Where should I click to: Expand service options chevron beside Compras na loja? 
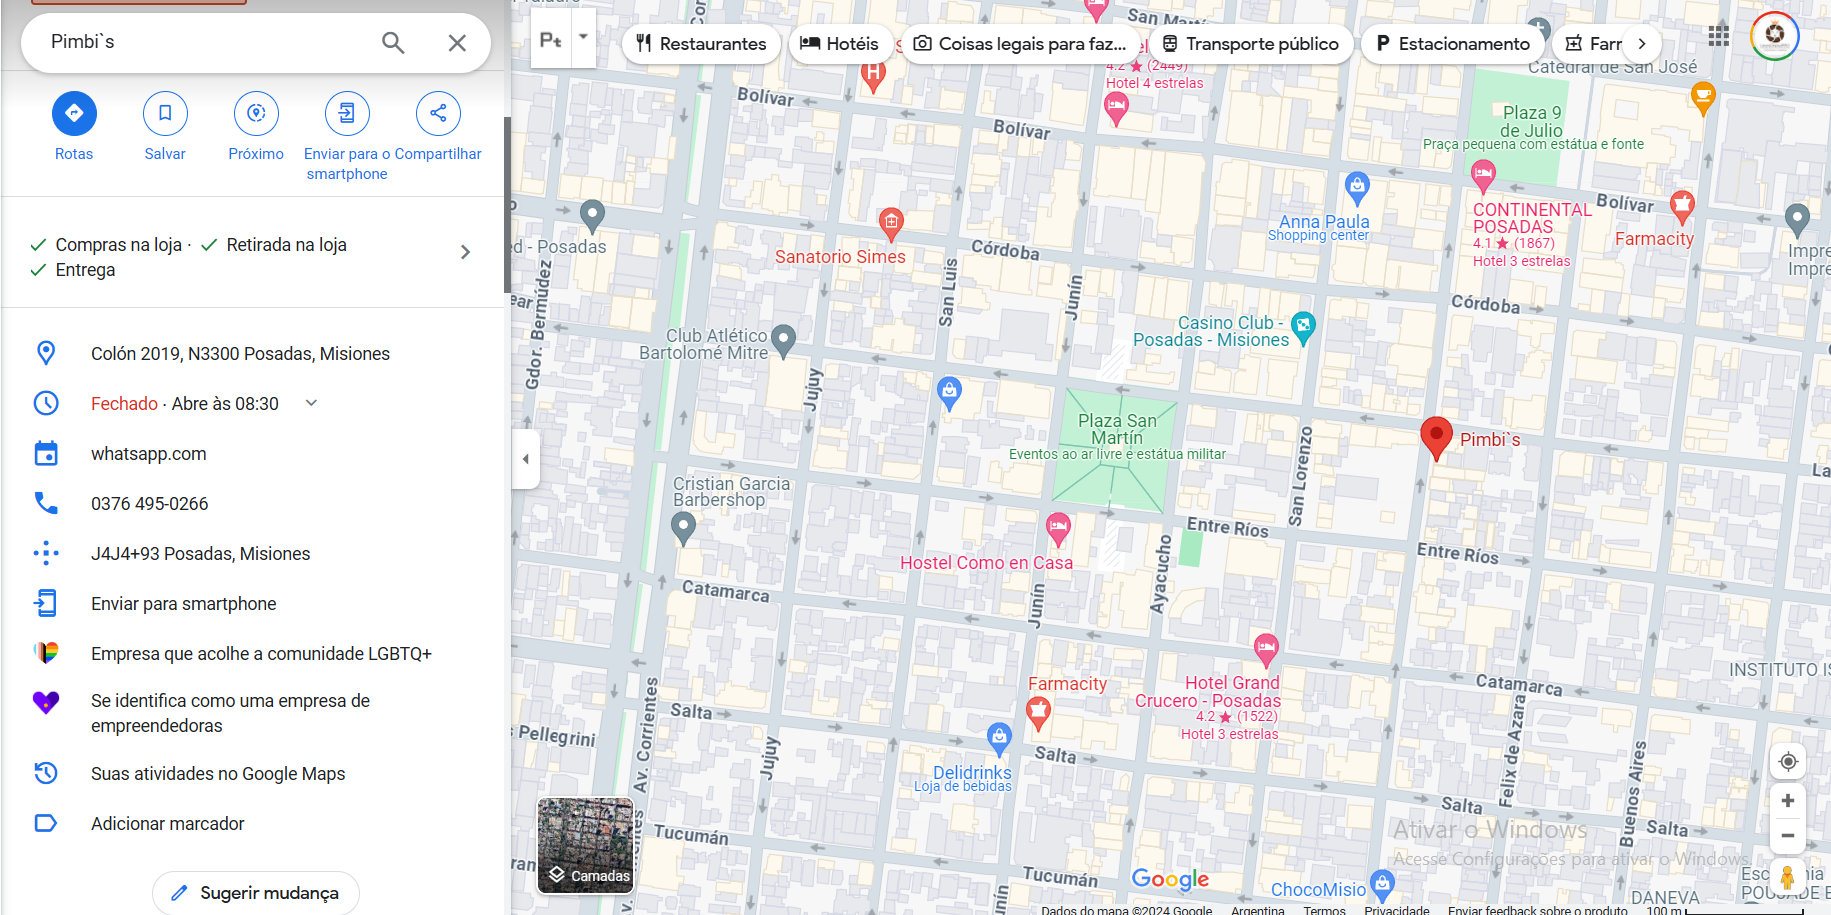[465, 252]
